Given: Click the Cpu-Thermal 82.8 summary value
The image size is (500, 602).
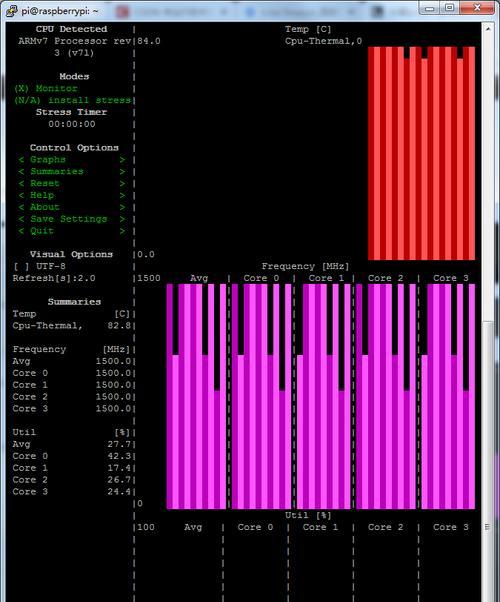Looking at the screenshot, I should pyautogui.click(x=119, y=326).
